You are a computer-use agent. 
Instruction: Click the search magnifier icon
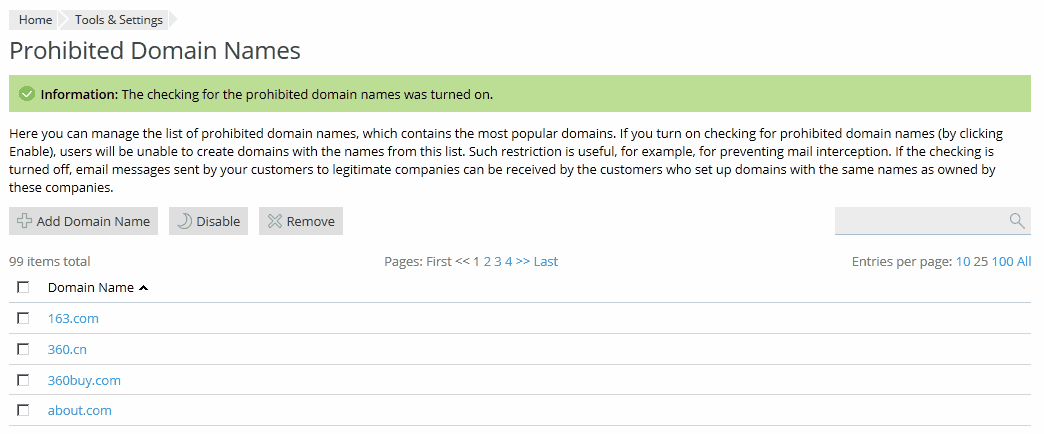(x=1017, y=221)
